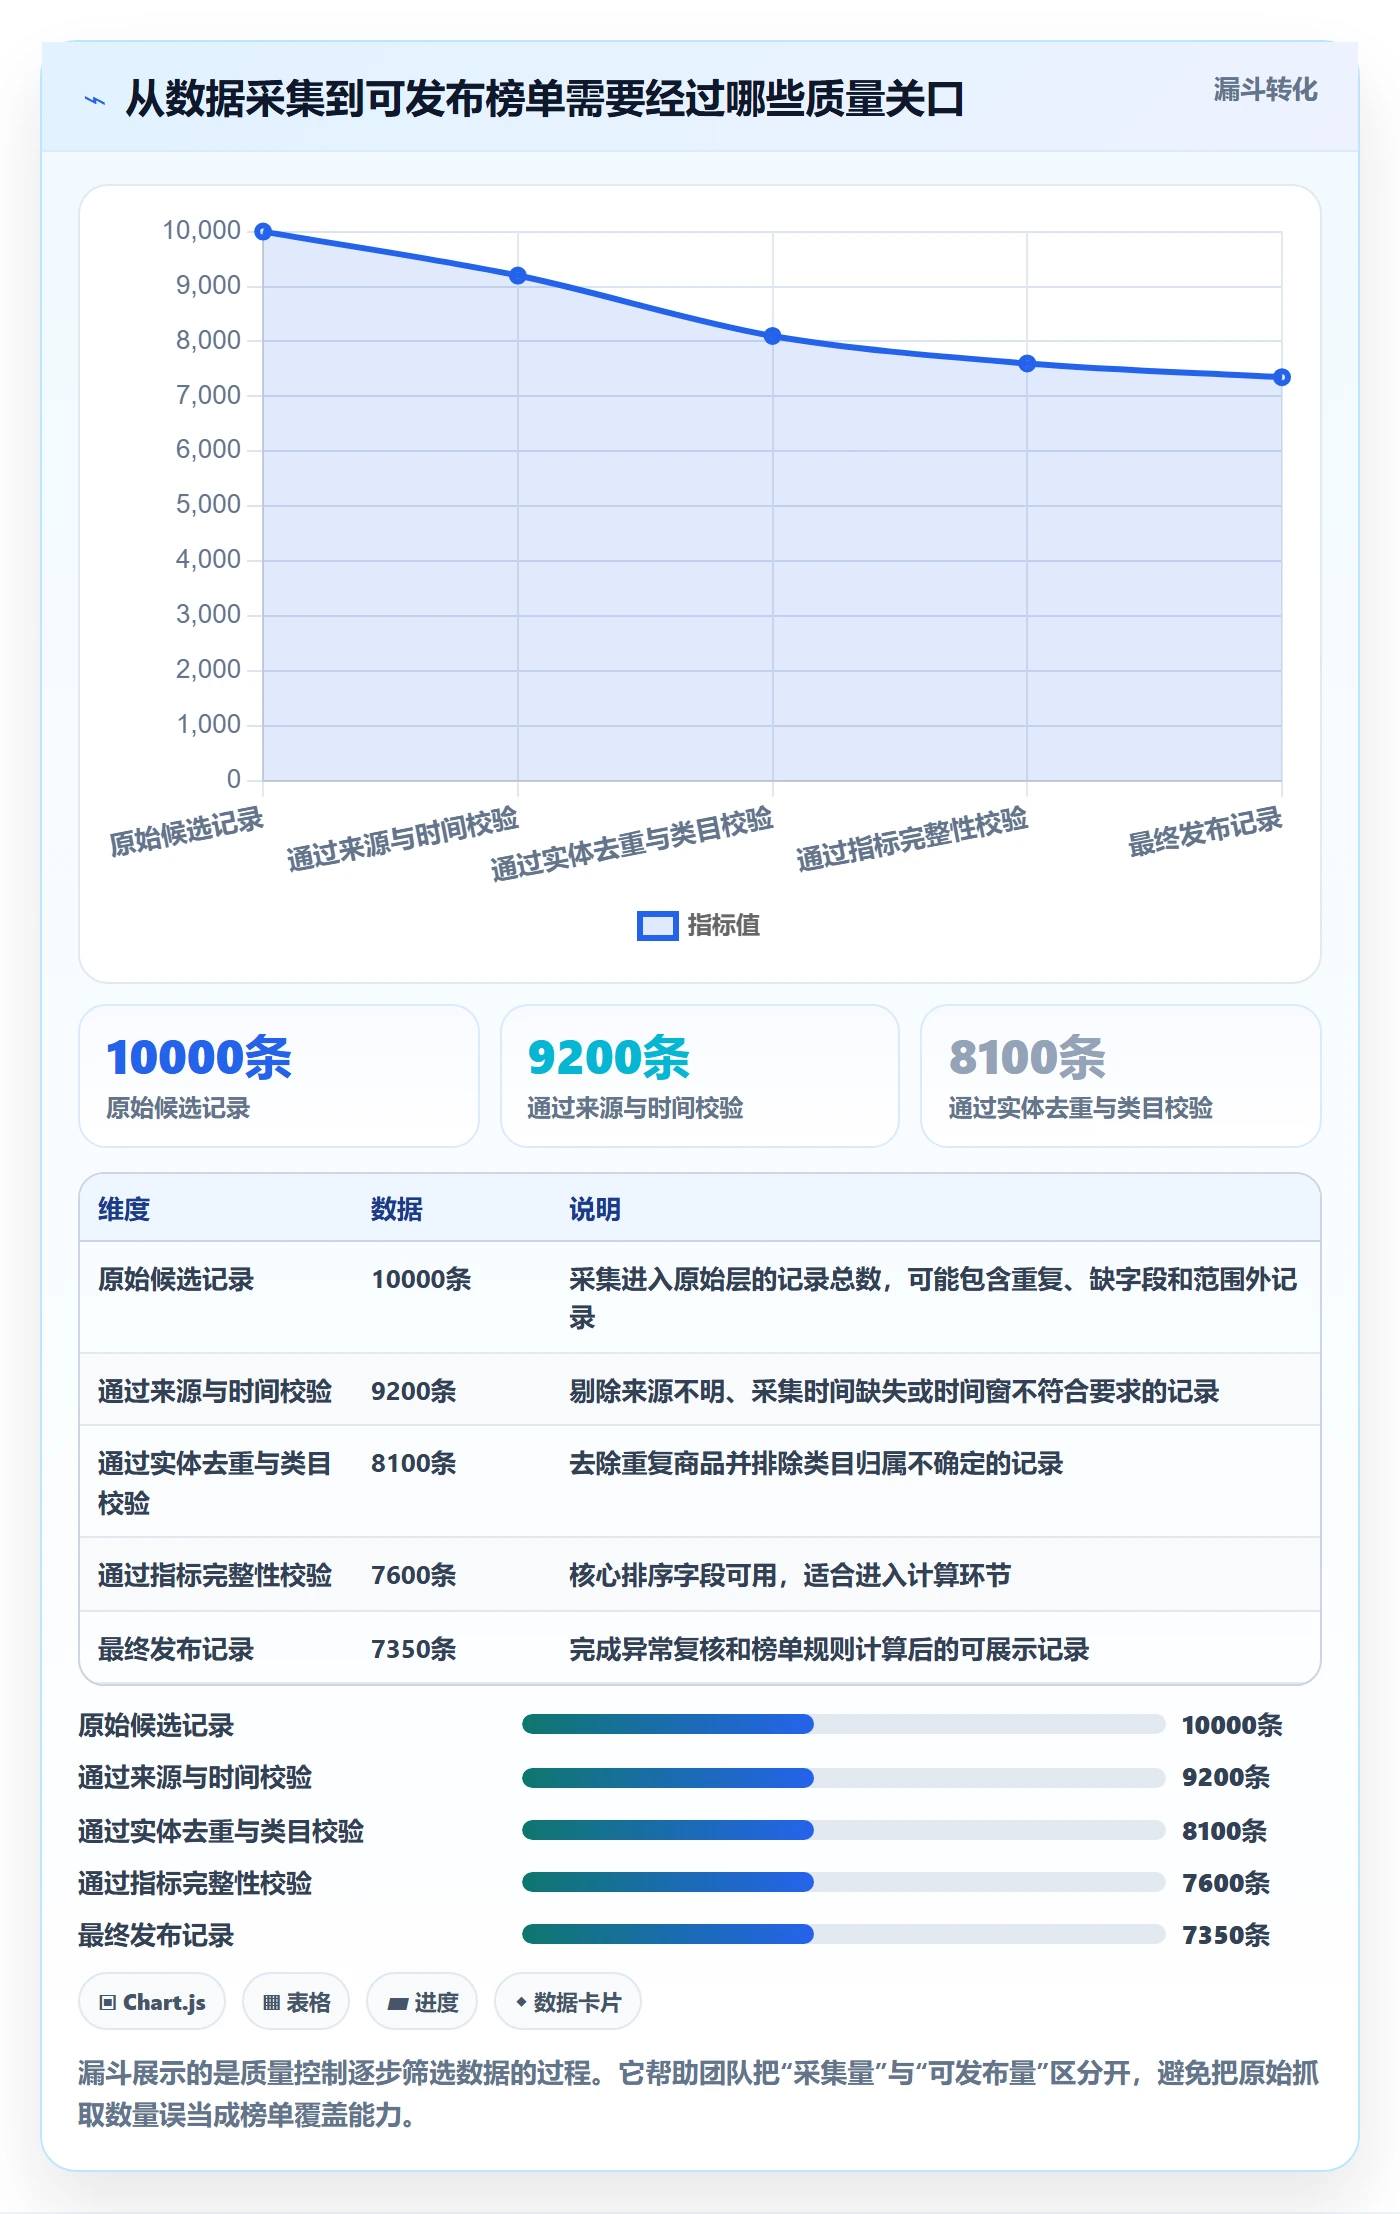
Task: Select the 原始候选记录 table row cell
Action: [x=176, y=1280]
